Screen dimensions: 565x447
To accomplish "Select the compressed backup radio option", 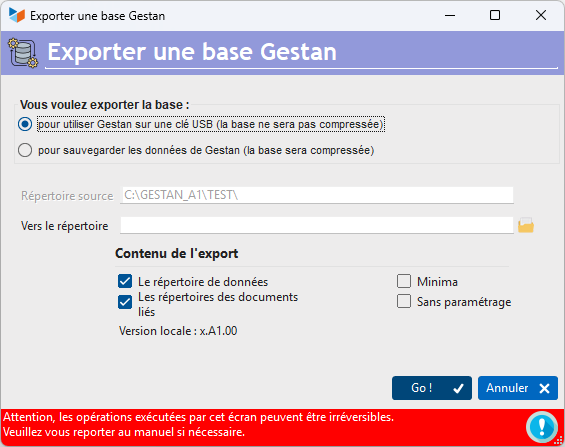I will [x=25, y=150].
